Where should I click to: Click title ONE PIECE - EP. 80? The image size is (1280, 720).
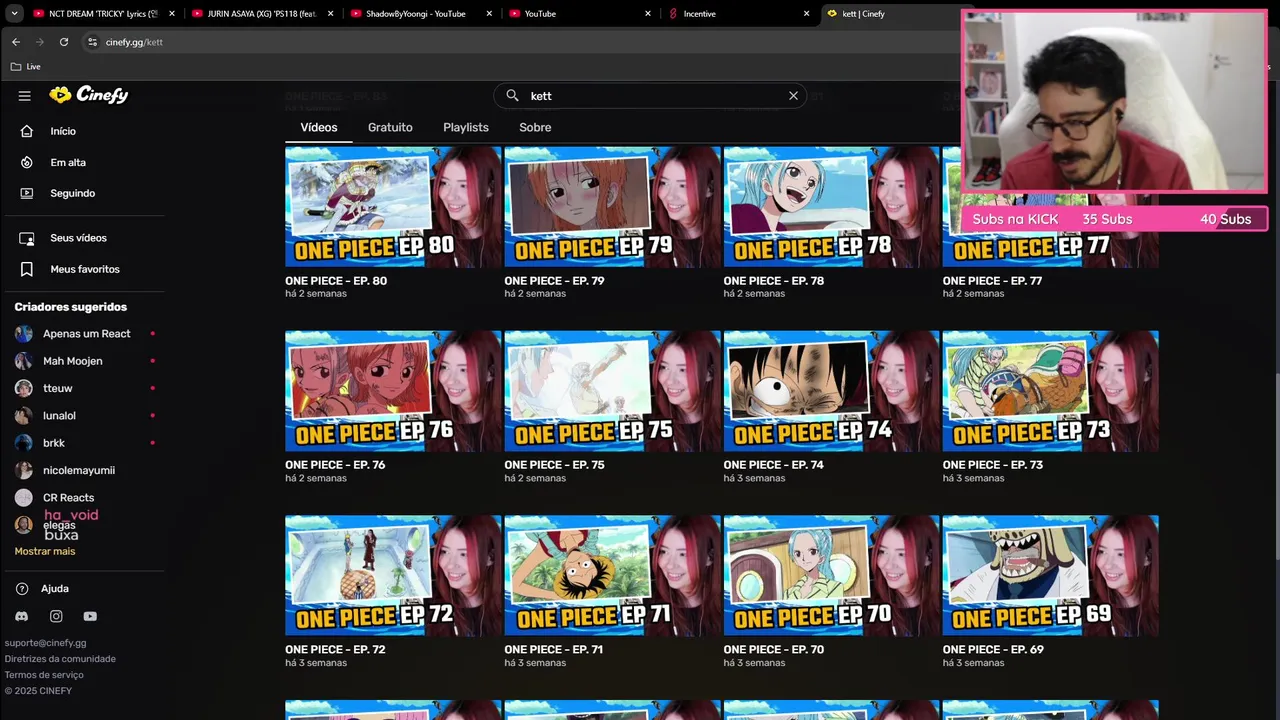point(336,281)
